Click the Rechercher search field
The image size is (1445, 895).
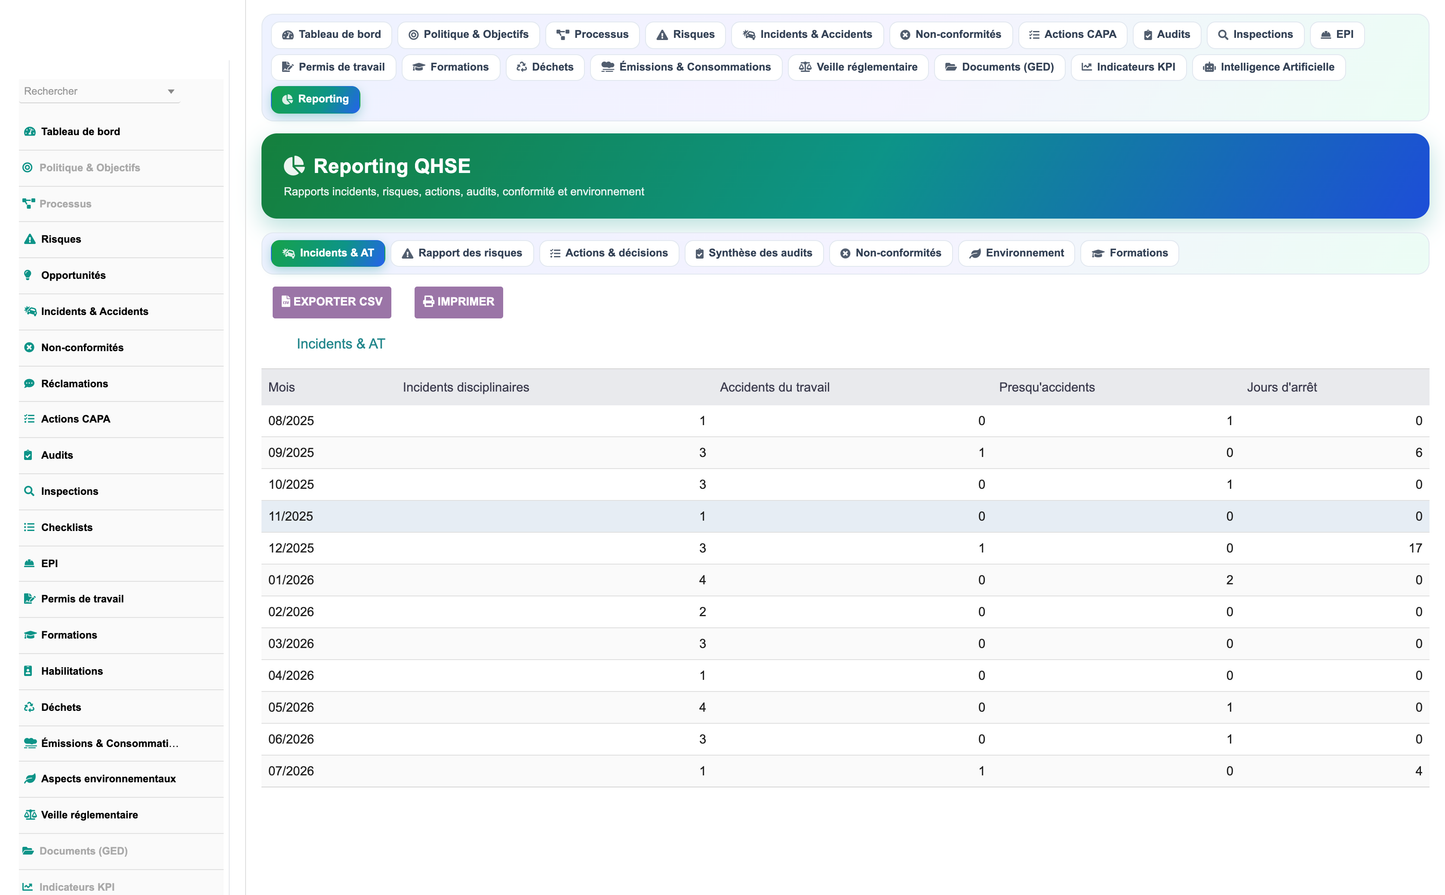tap(99, 91)
